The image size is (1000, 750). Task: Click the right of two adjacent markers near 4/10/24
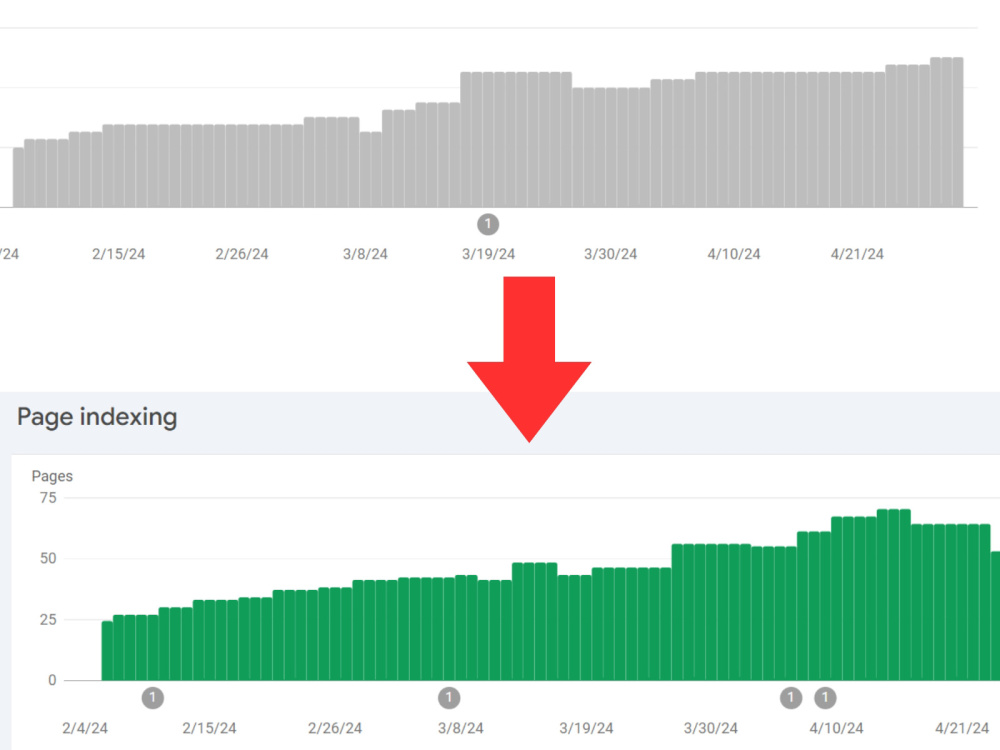pos(825,698)
